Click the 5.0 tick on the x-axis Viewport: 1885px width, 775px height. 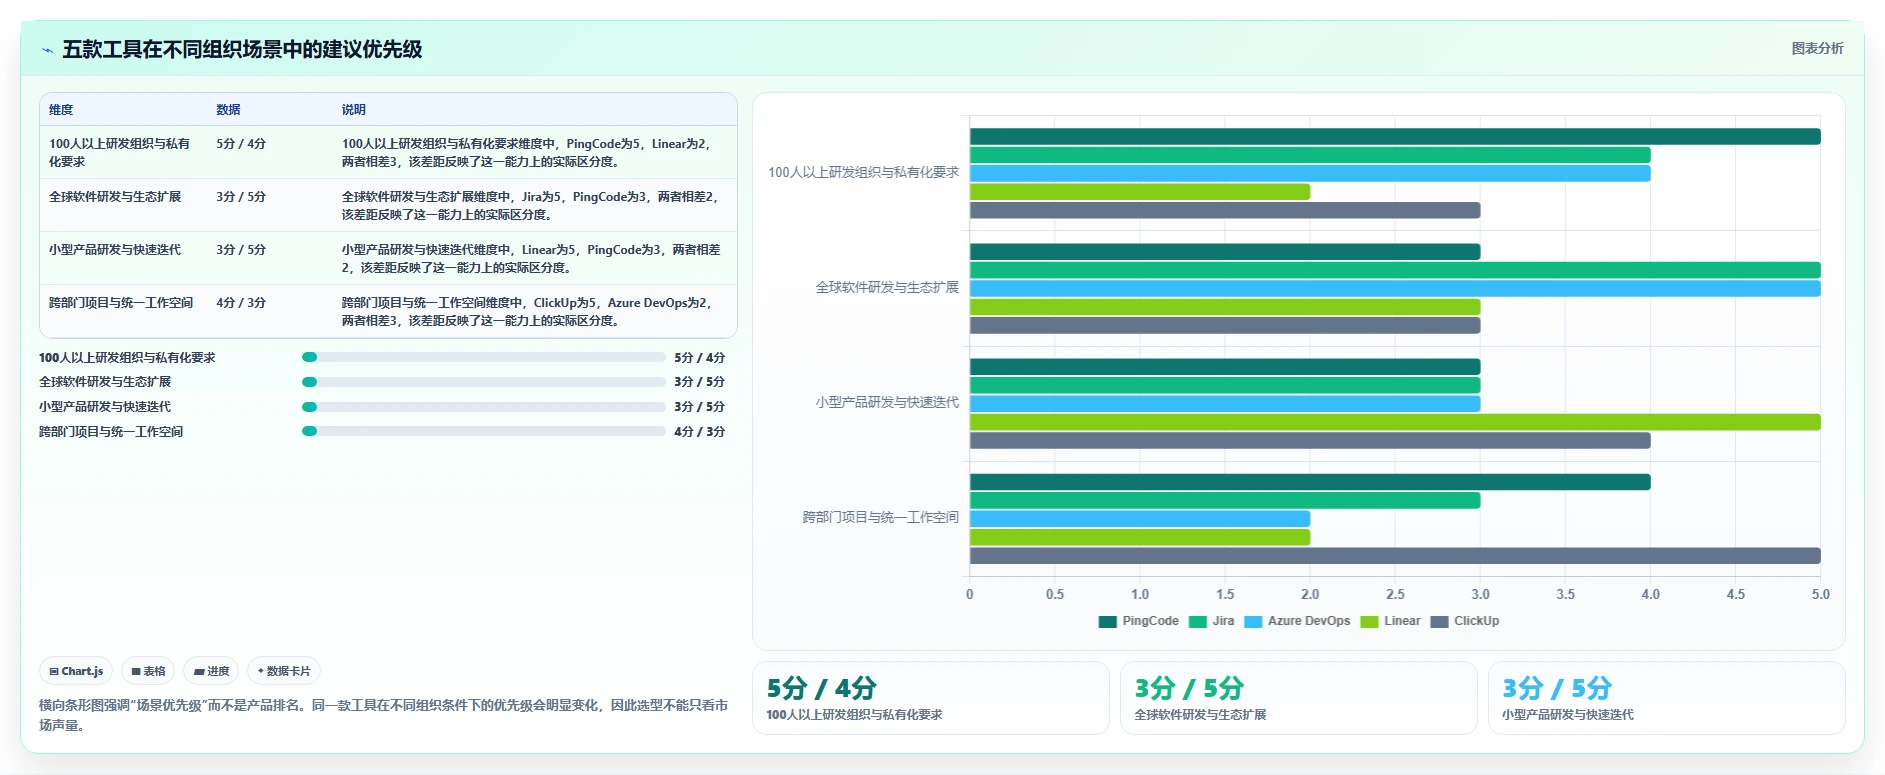(x=1820, y=594)
